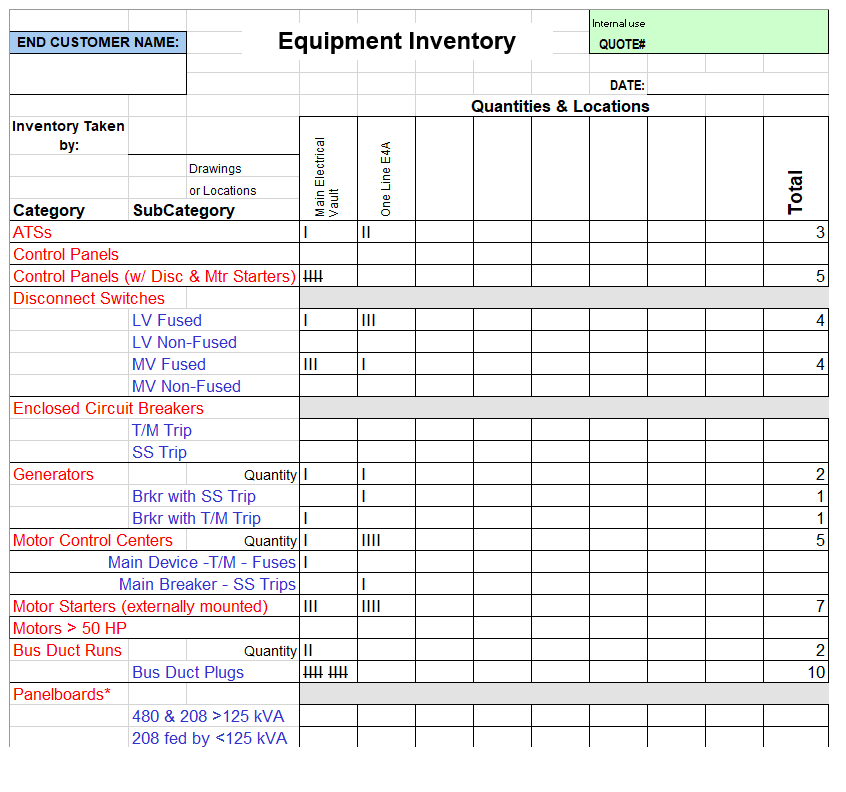Click the blue END CUSTOMER NAME header cell

98,42
